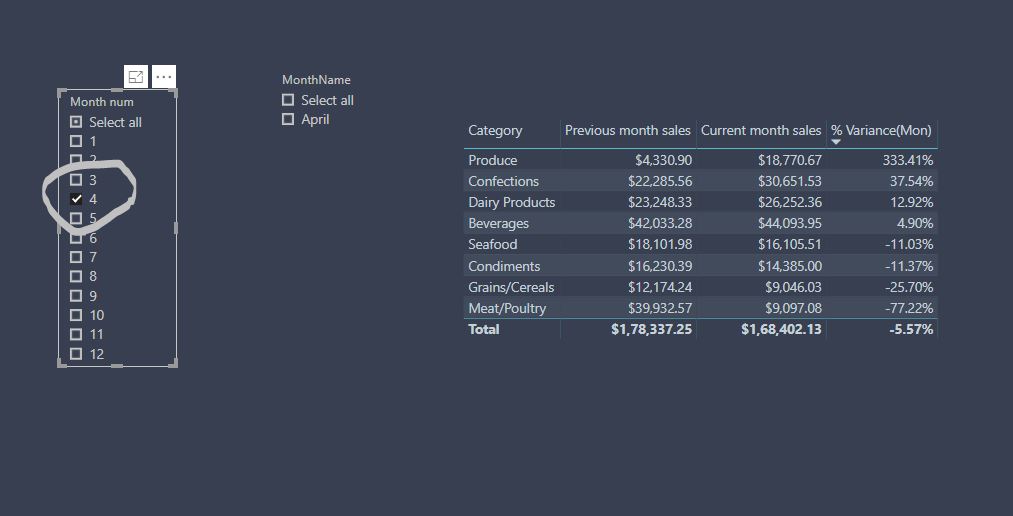Click the 37.54% variance value

click(x=912, y=181)
